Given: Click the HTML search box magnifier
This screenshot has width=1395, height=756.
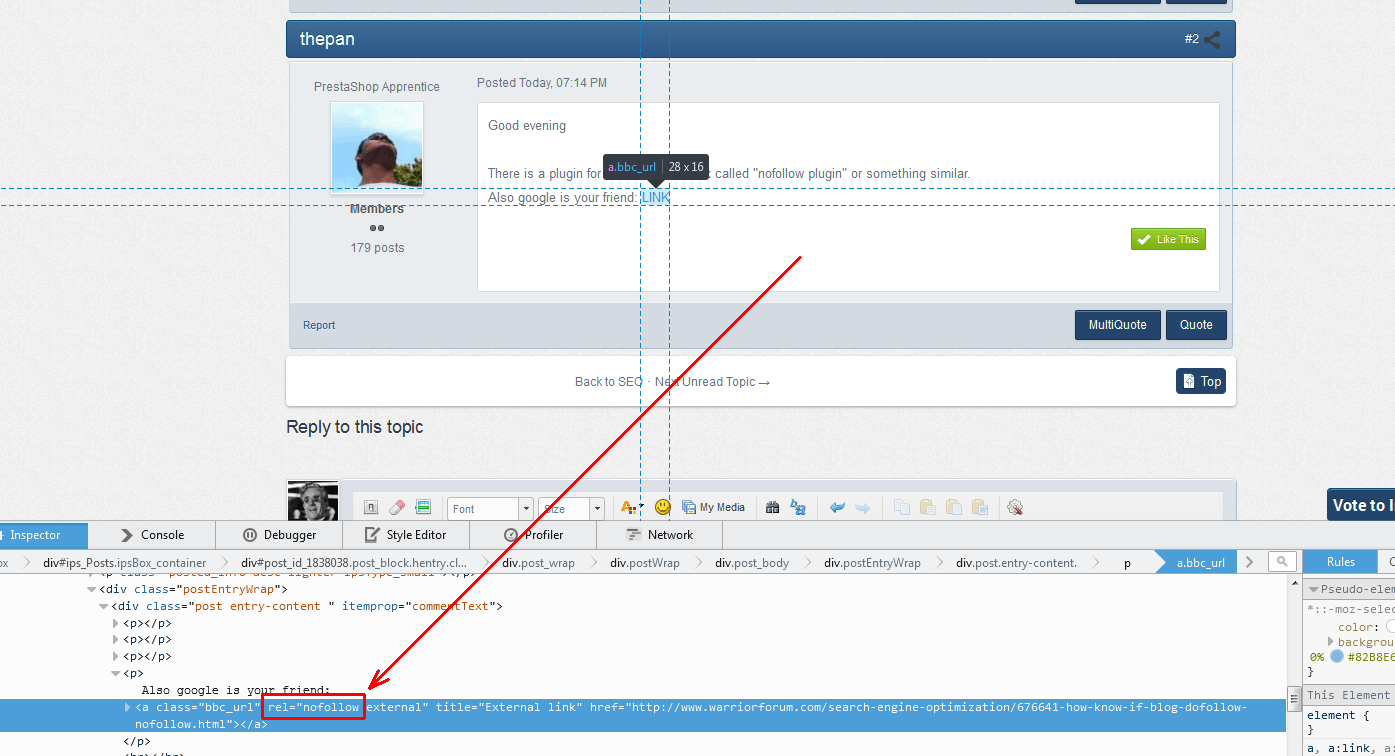Looking at the screenshot, I should coord(1283,562).
